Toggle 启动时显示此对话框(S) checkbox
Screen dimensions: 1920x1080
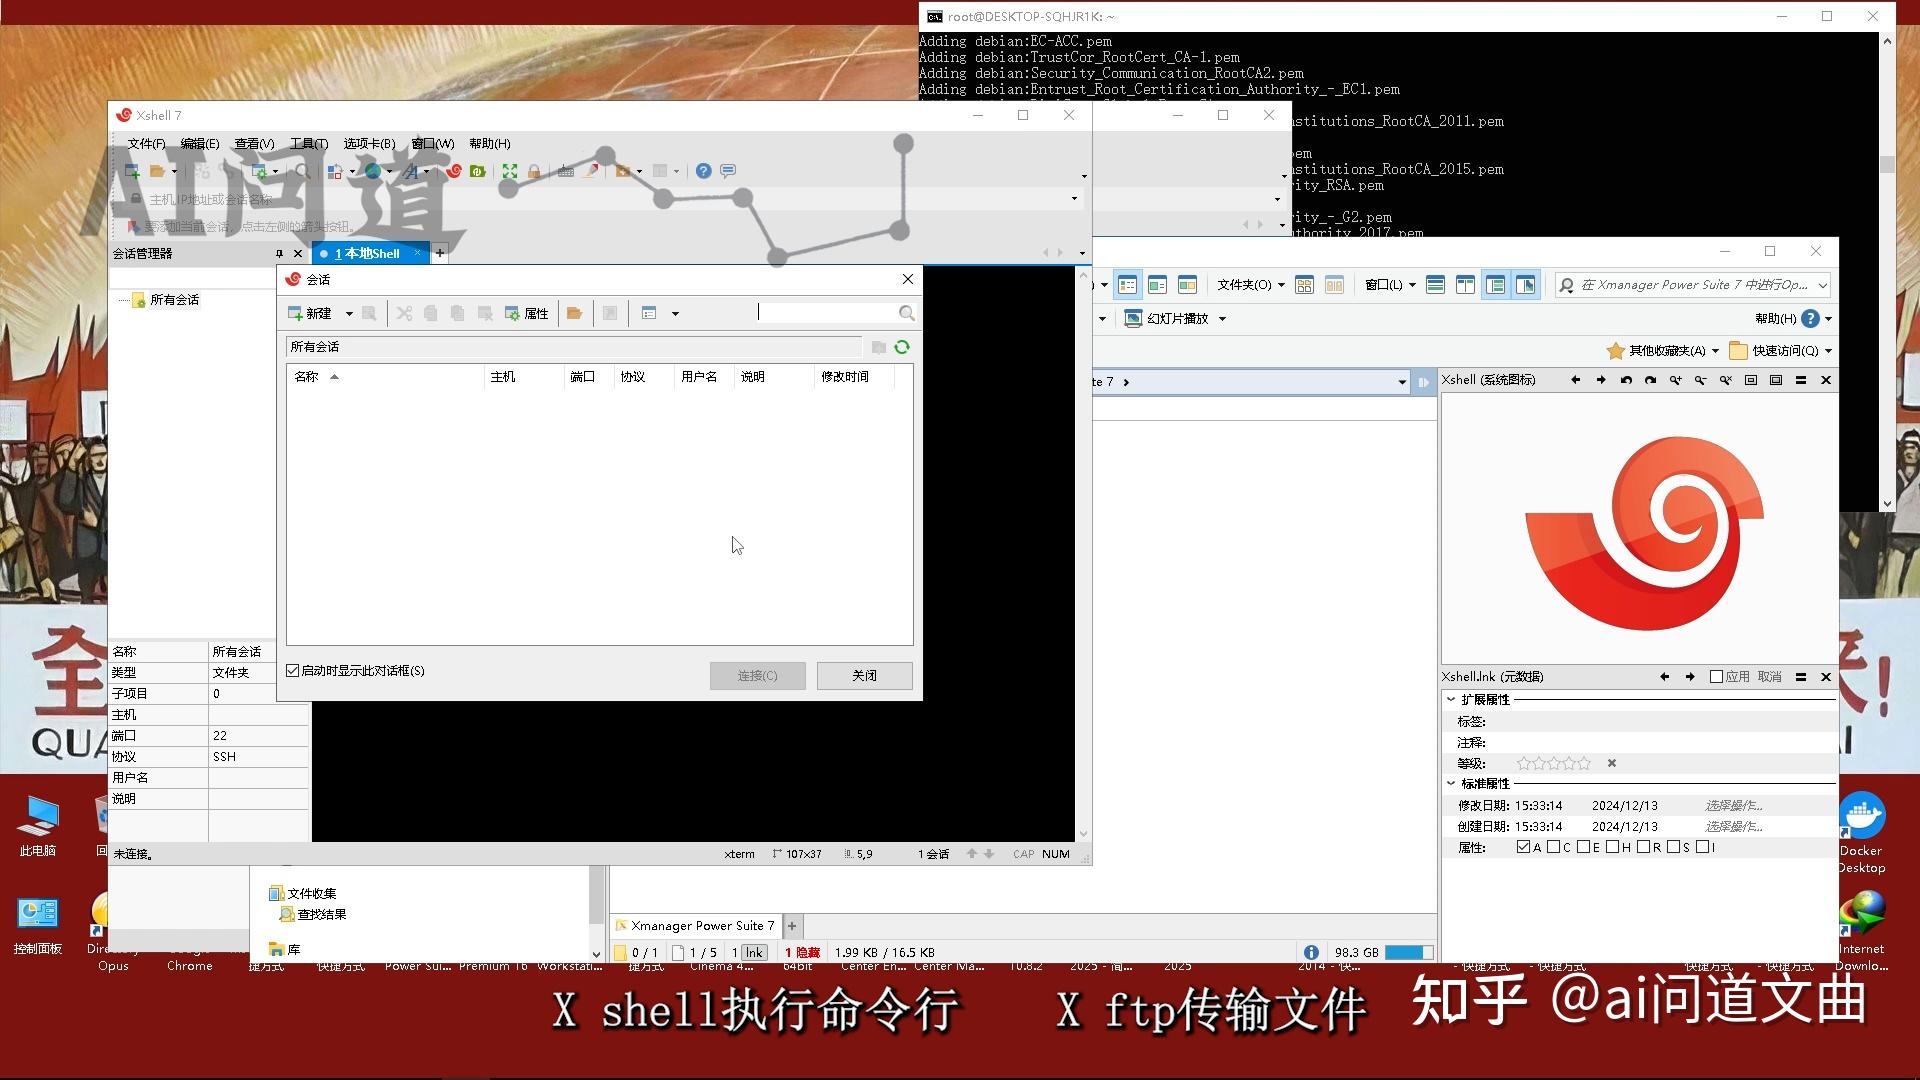293,671
